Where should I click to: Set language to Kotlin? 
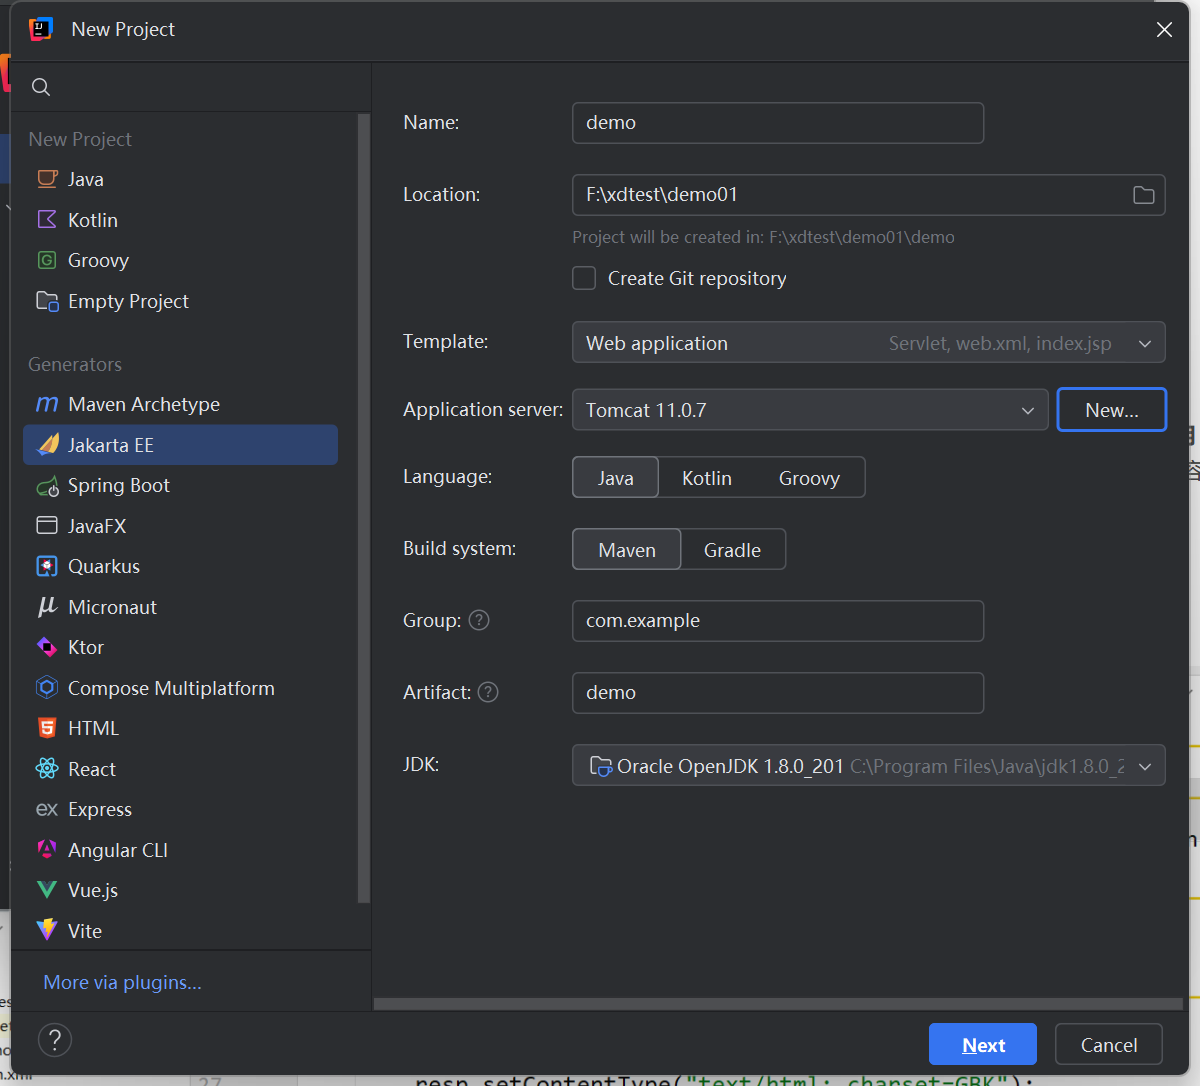tap(707, 478)
